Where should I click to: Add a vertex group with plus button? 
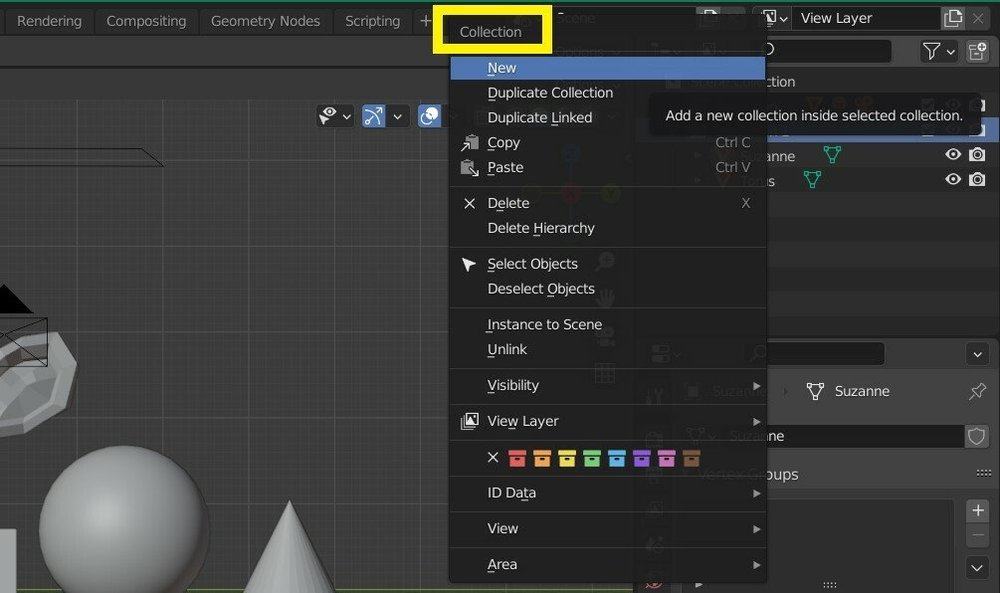977,510
